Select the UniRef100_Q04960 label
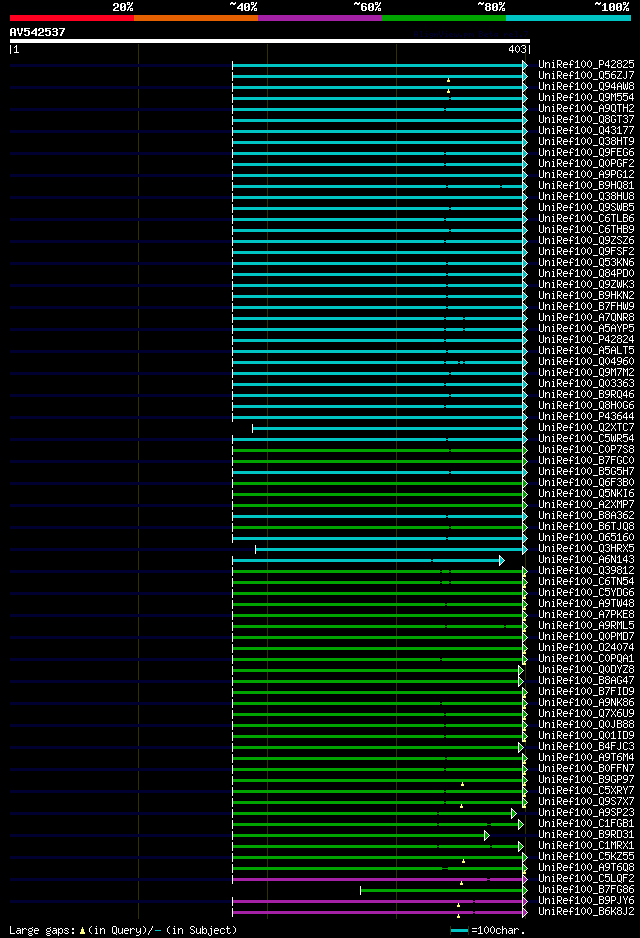Screen dimensions: 640x938 click(x=586, y=362)
